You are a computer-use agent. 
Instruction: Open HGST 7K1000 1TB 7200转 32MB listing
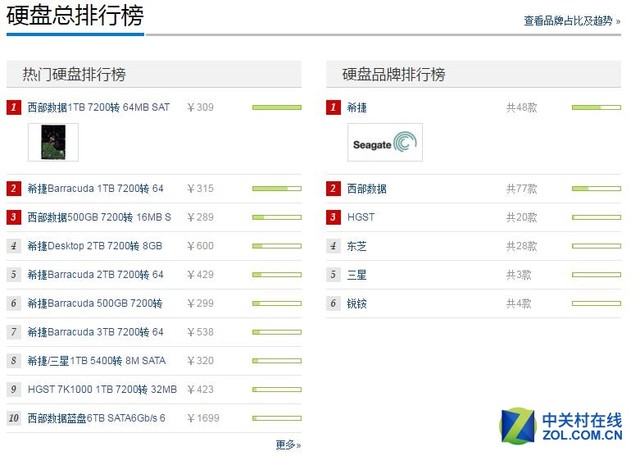point(102,389)
